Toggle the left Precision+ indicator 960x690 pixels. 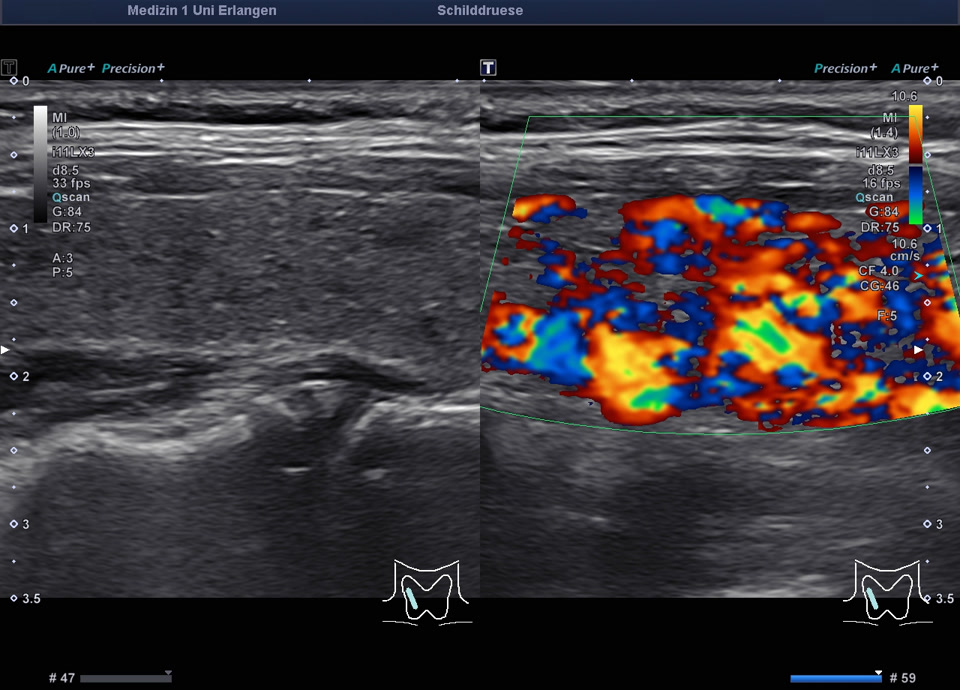(x=133, y=69)
